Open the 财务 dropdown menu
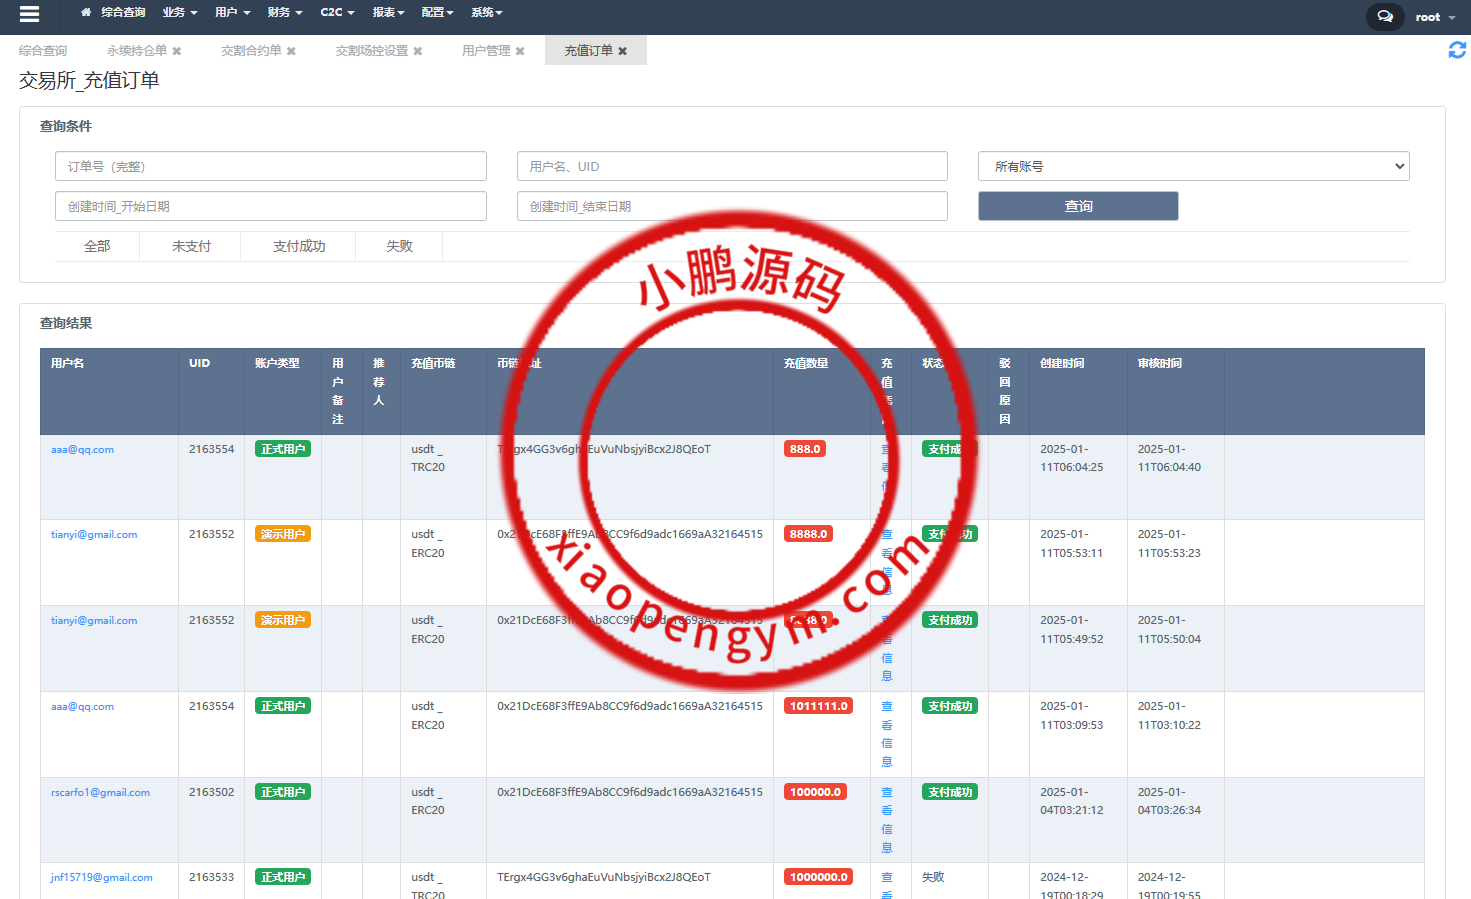 click(284, 13)
